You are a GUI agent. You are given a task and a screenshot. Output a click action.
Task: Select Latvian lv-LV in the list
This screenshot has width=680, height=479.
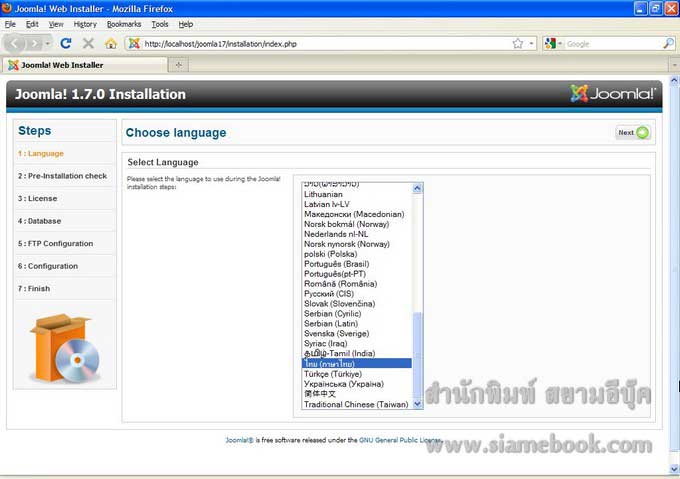[357, 204]
